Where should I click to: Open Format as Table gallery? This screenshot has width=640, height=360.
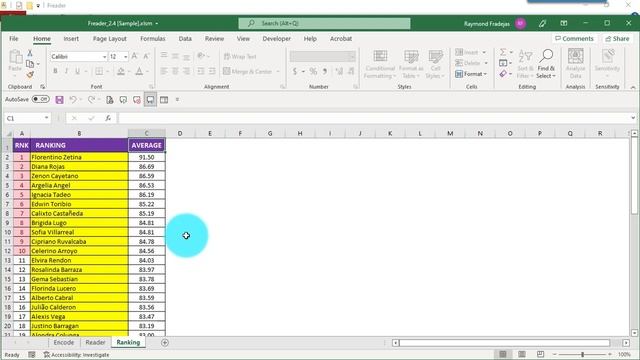pyautogui.click(x=411, y=64)
